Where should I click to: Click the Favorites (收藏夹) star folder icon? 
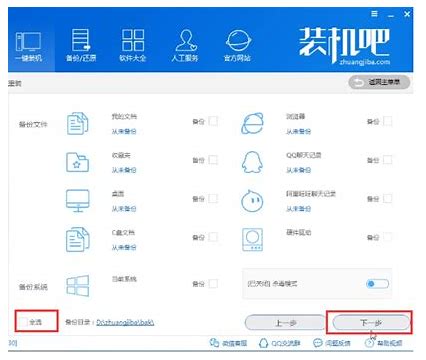[x=77, y=162]
